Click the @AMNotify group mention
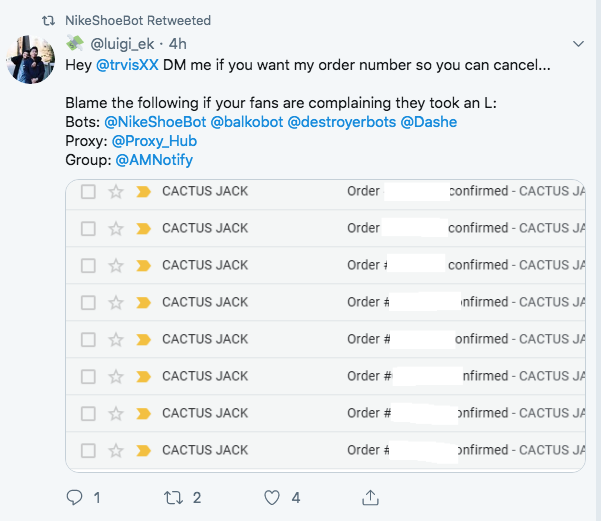Viewport: 601px width, 521px height. coord(154,160)
